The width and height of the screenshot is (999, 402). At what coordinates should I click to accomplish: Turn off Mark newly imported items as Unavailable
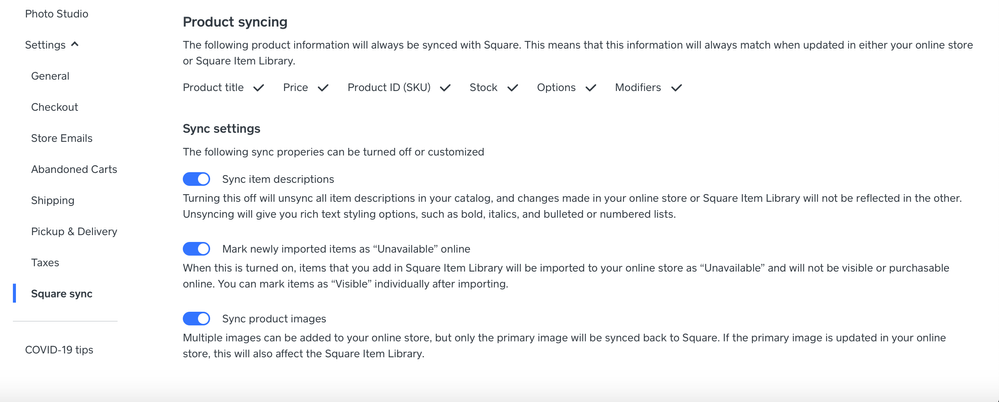point(196,249)
